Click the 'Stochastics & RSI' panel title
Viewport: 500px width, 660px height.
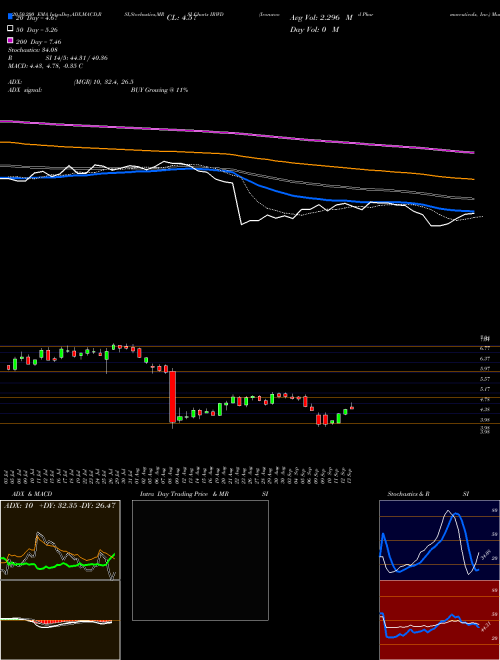tap(428, 494)
